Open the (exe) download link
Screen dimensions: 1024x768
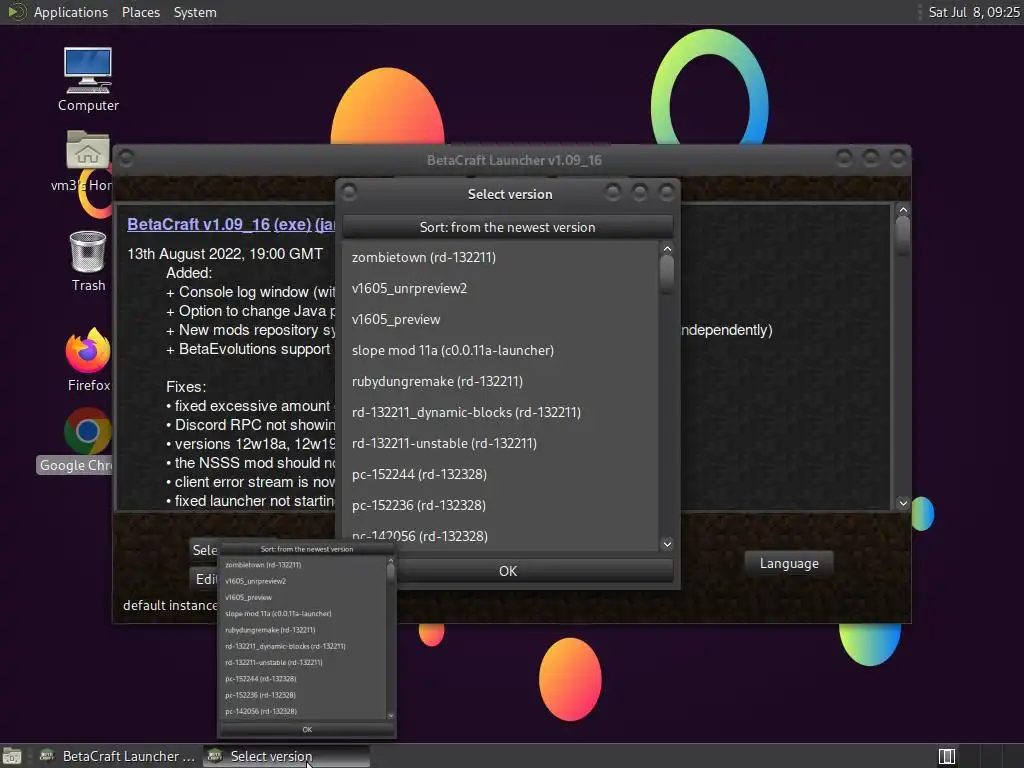tap(292, 224)
